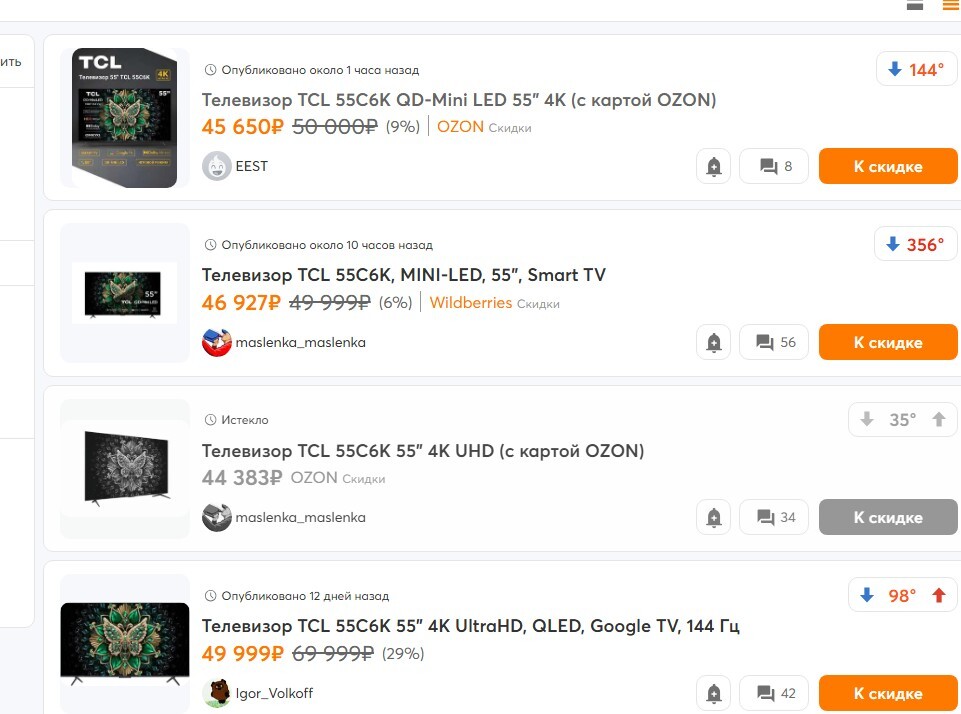The height and width of the screenshot is (714, 961).
Task: Open greyed К скидке for expired deal
Action: tap(888, 517)
